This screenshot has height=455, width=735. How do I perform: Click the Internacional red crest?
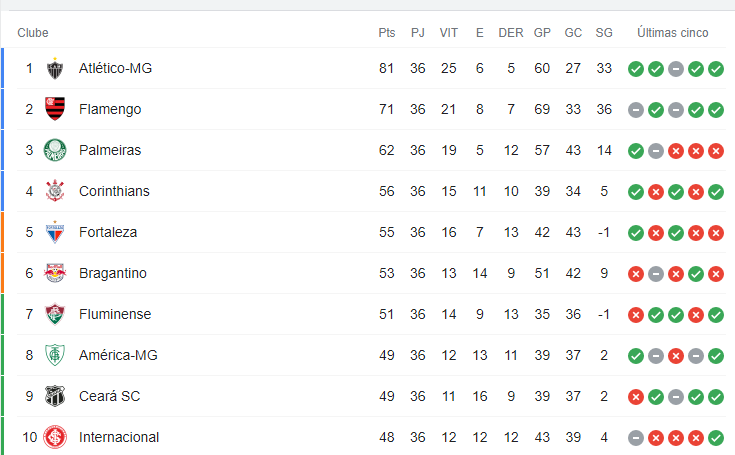[x=55, y=437]
